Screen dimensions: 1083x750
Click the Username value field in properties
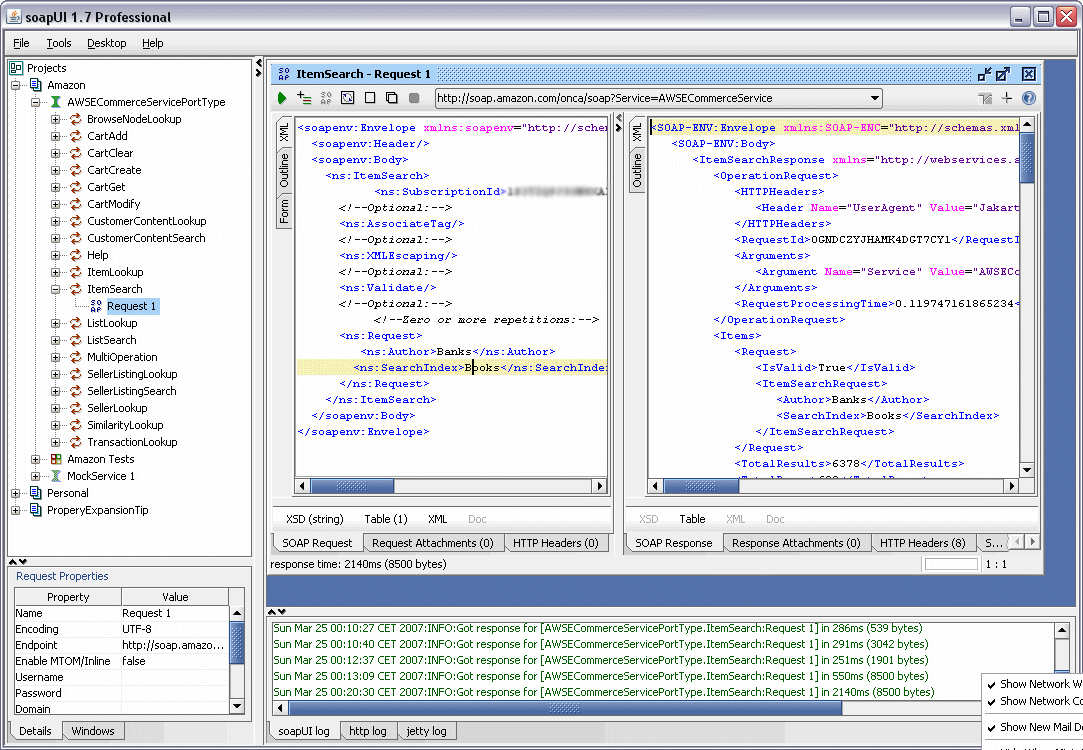click(x=174, y=677)
